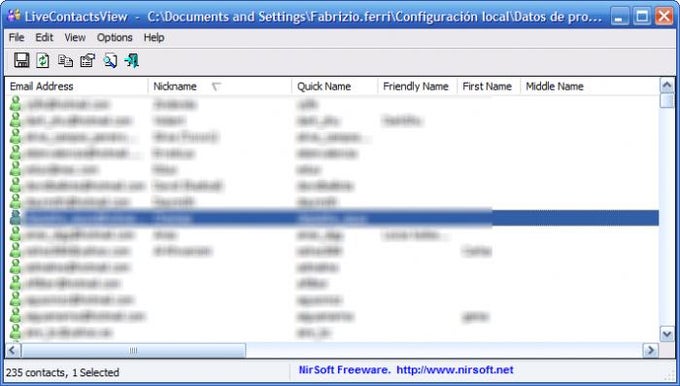The height and width of the screenshot is (386, 680).
Task: Open the Options menu
Action: [114, 38]
